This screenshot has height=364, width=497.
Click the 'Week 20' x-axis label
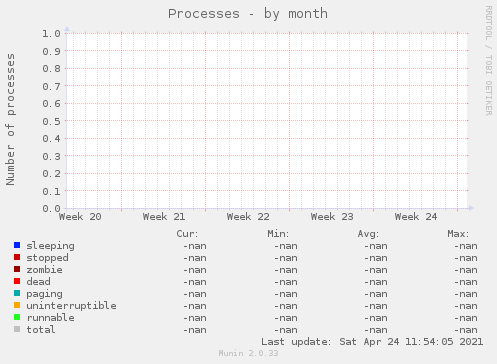pyautogui.click(x=80, y=217)
